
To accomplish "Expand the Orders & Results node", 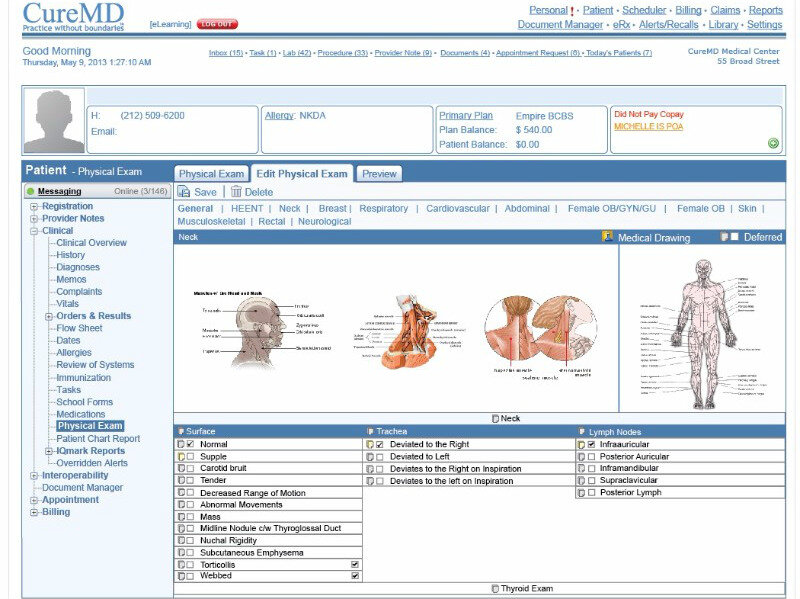I will coord(48,316).
